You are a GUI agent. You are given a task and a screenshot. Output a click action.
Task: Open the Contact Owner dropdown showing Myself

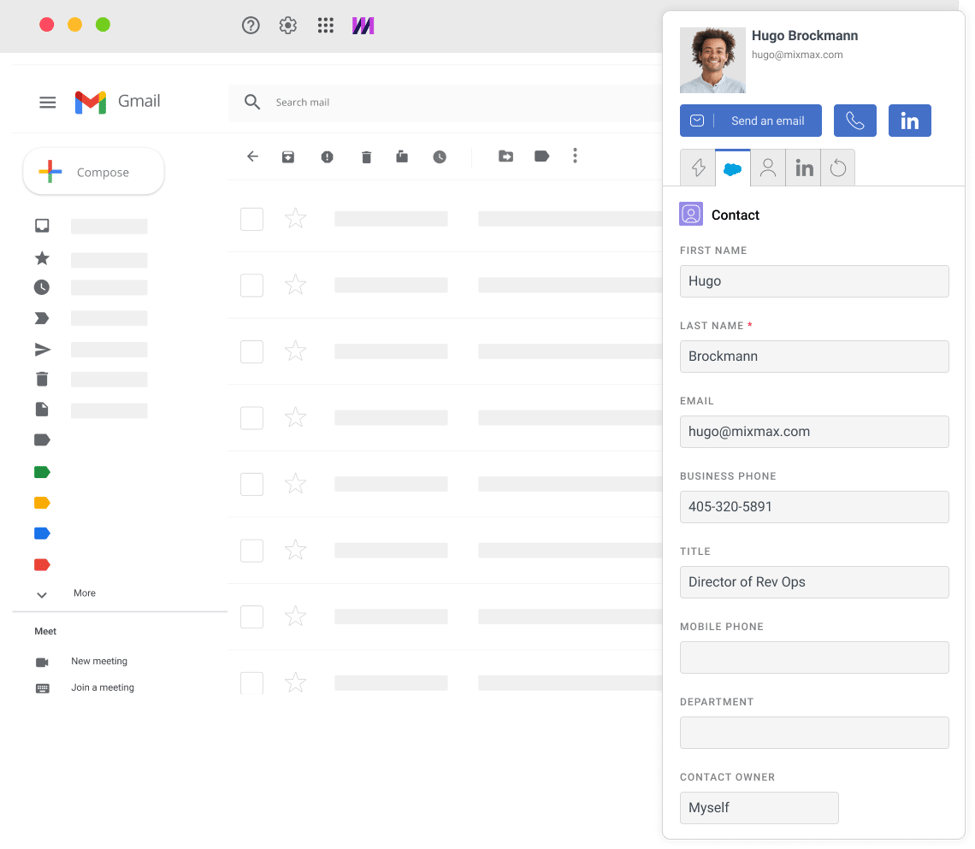pyautogui.click(x=758, y=807)
